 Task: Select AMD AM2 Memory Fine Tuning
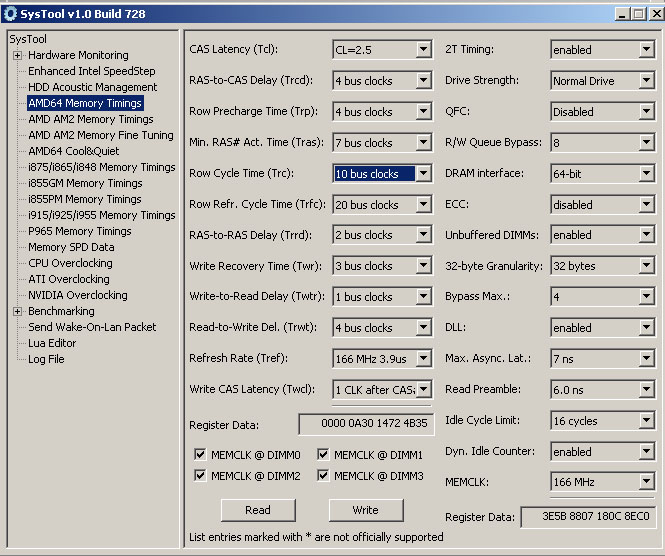(101, 135)
